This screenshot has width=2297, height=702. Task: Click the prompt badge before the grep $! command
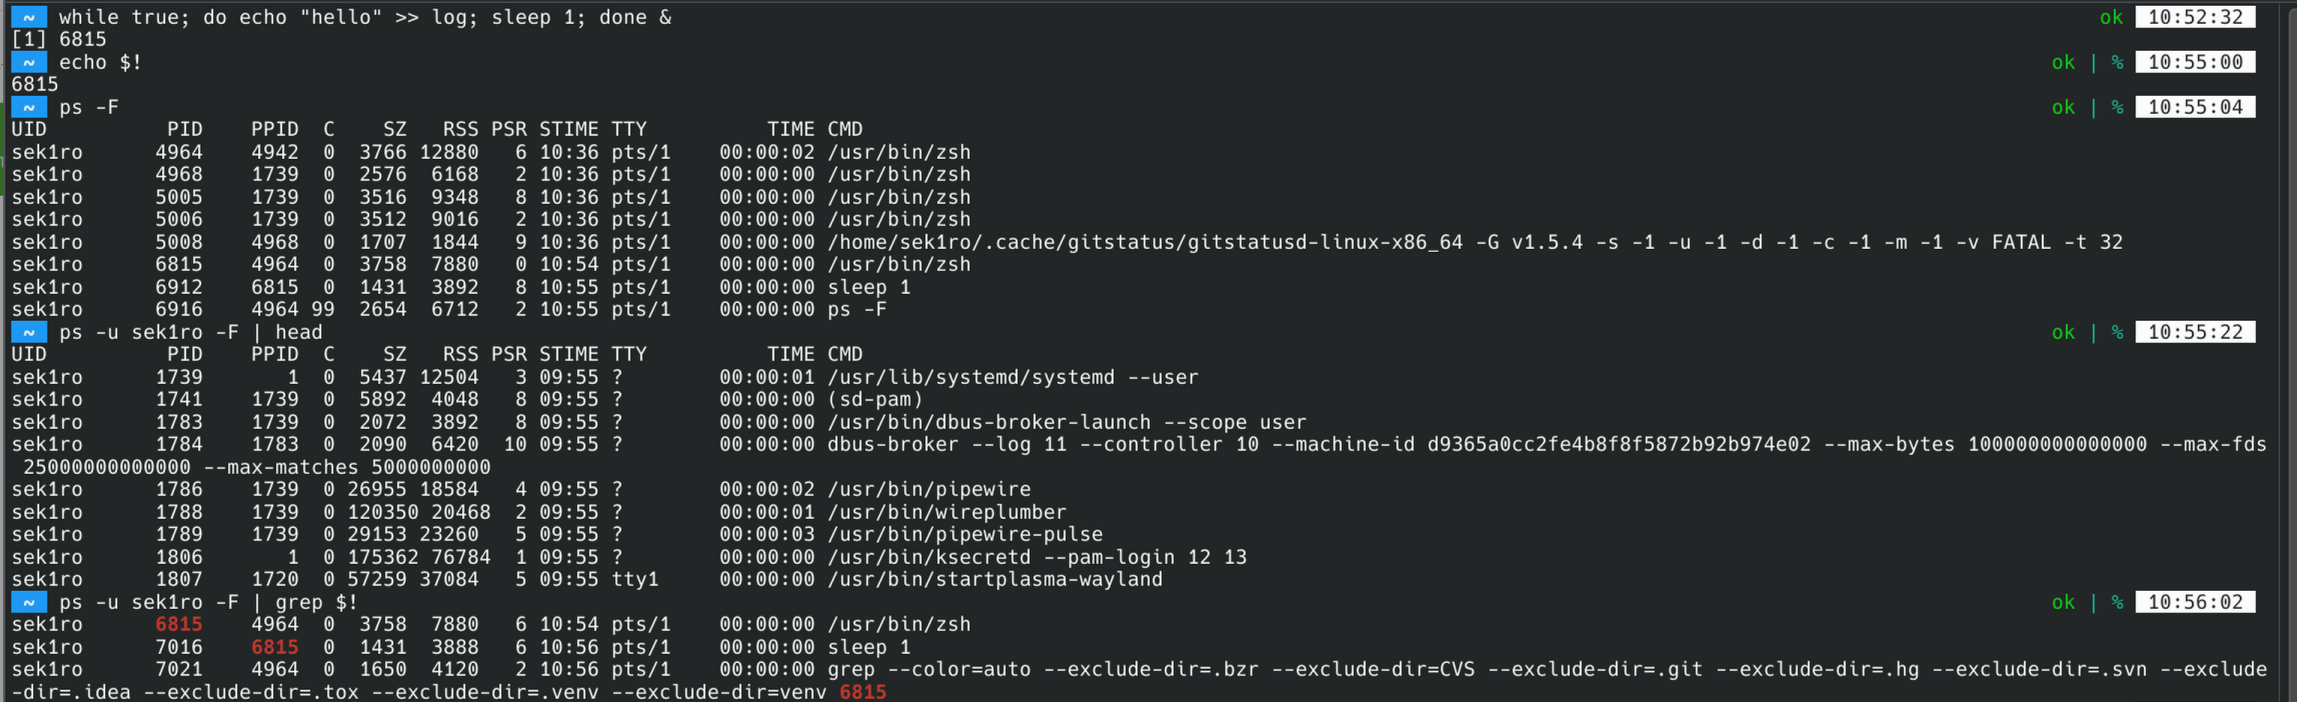tap(29, 602)
